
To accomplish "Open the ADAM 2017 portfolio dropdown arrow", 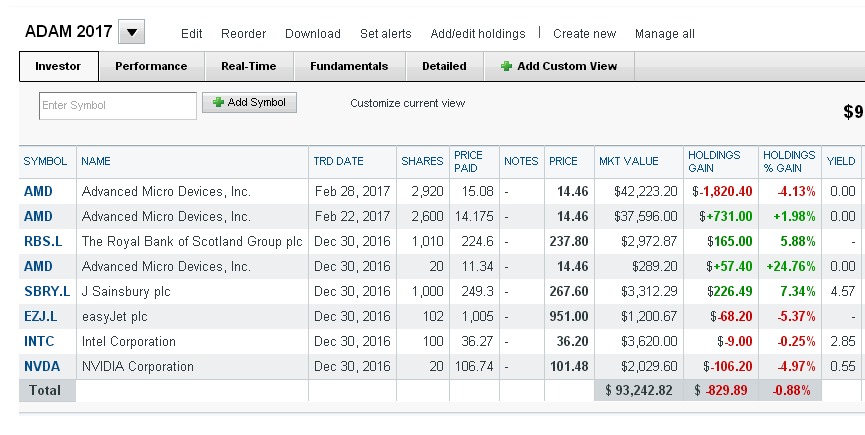I will 131,32.
